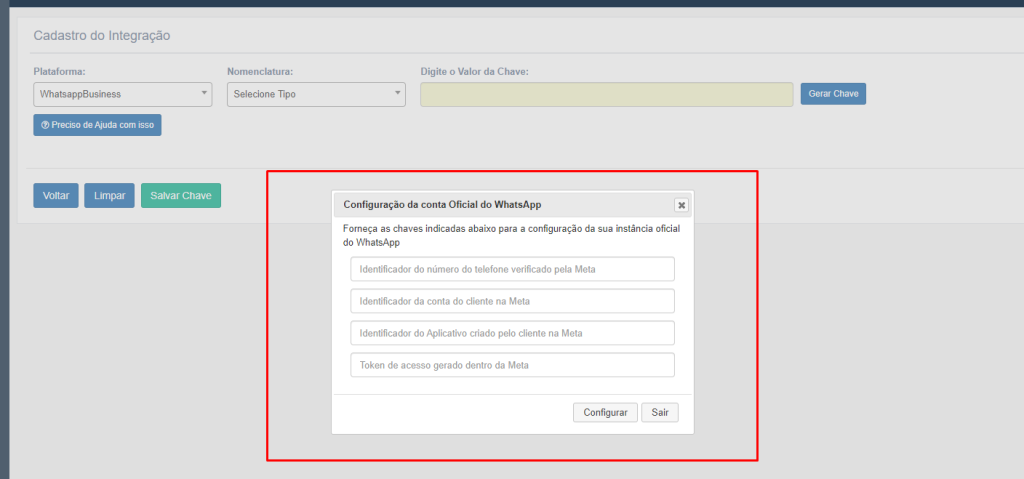Focus the phone number identifier field

click(x=513, y=269)
